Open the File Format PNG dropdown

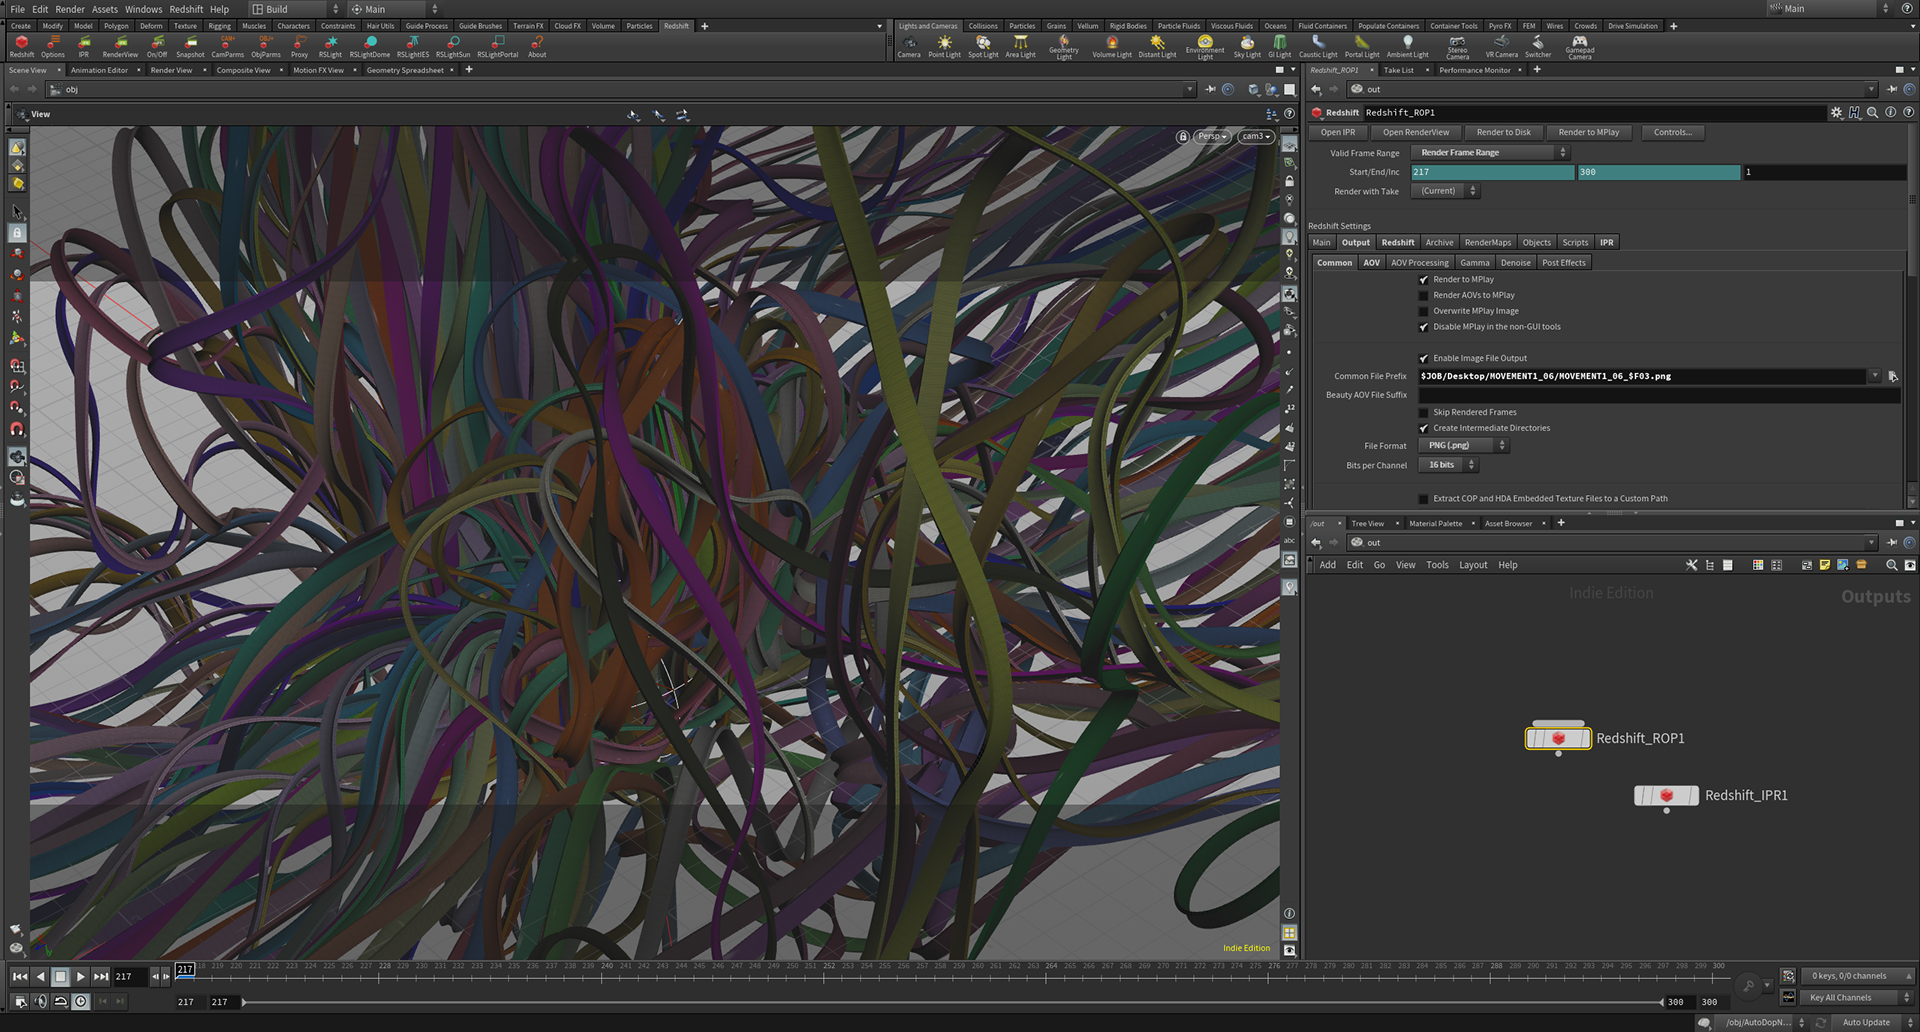click(1463, 445)
